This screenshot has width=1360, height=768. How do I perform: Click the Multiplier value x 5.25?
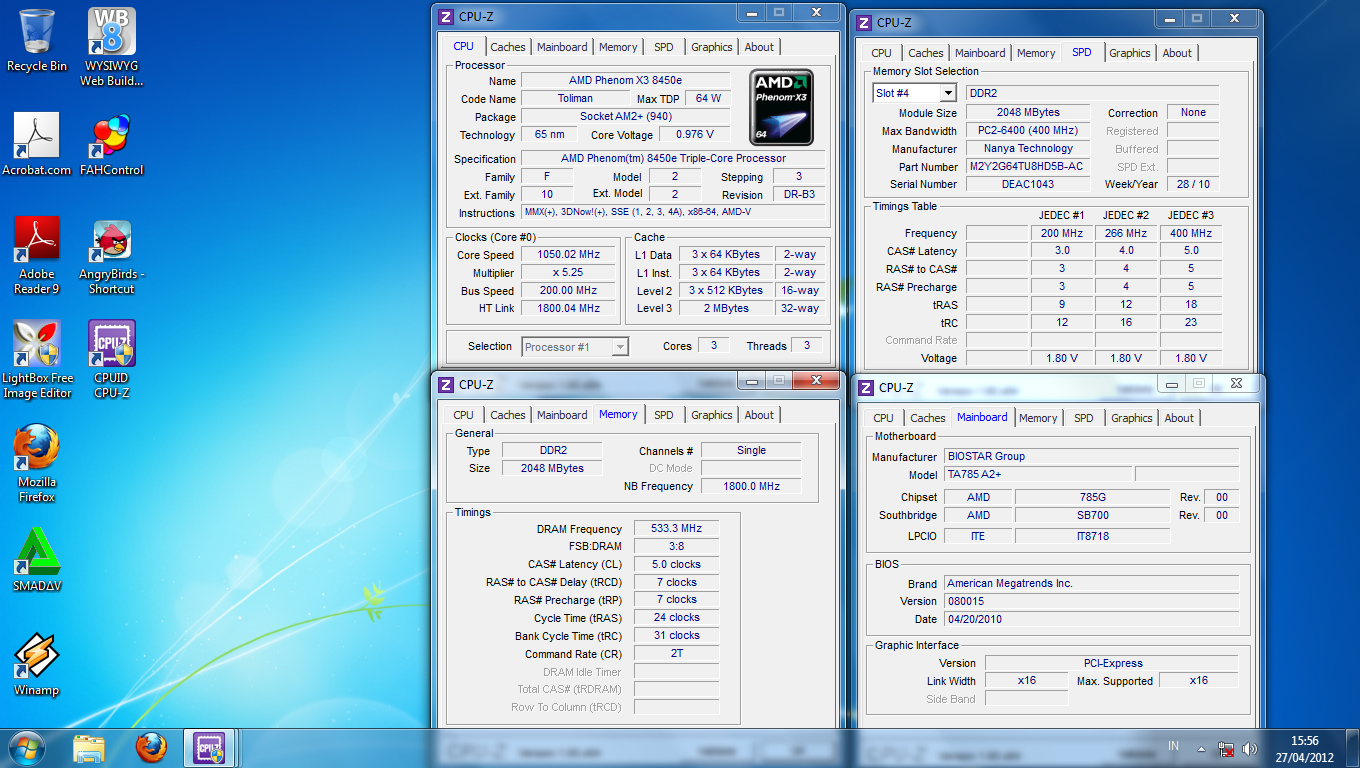tap(570, 272)
